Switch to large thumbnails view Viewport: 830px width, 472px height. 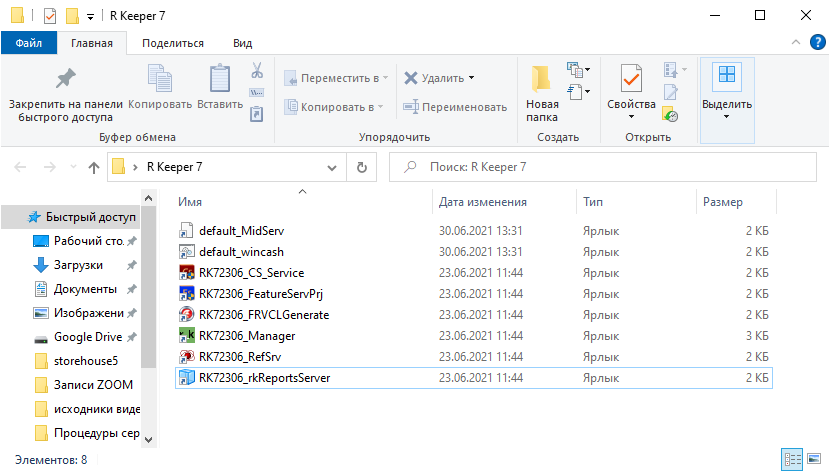click(816, 458)
